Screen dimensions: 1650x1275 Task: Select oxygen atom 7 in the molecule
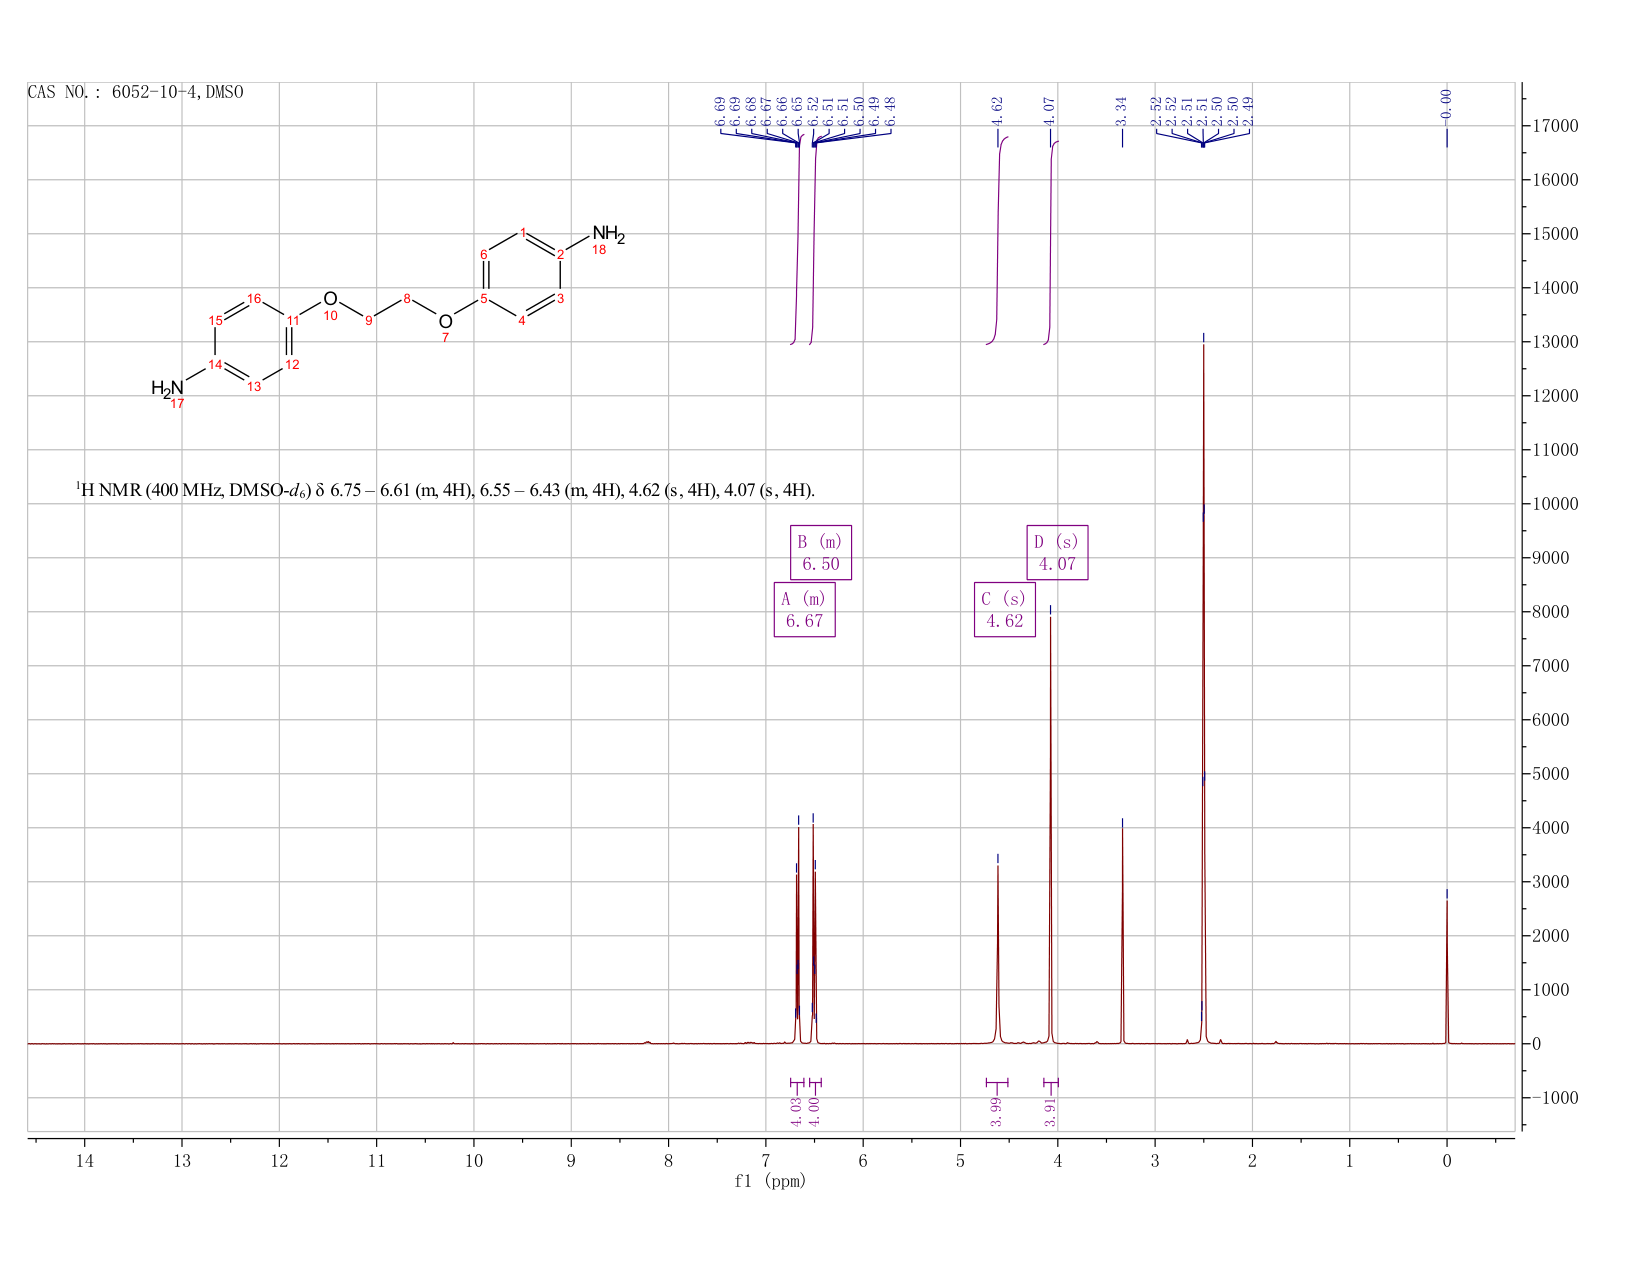tap(445, 321)
